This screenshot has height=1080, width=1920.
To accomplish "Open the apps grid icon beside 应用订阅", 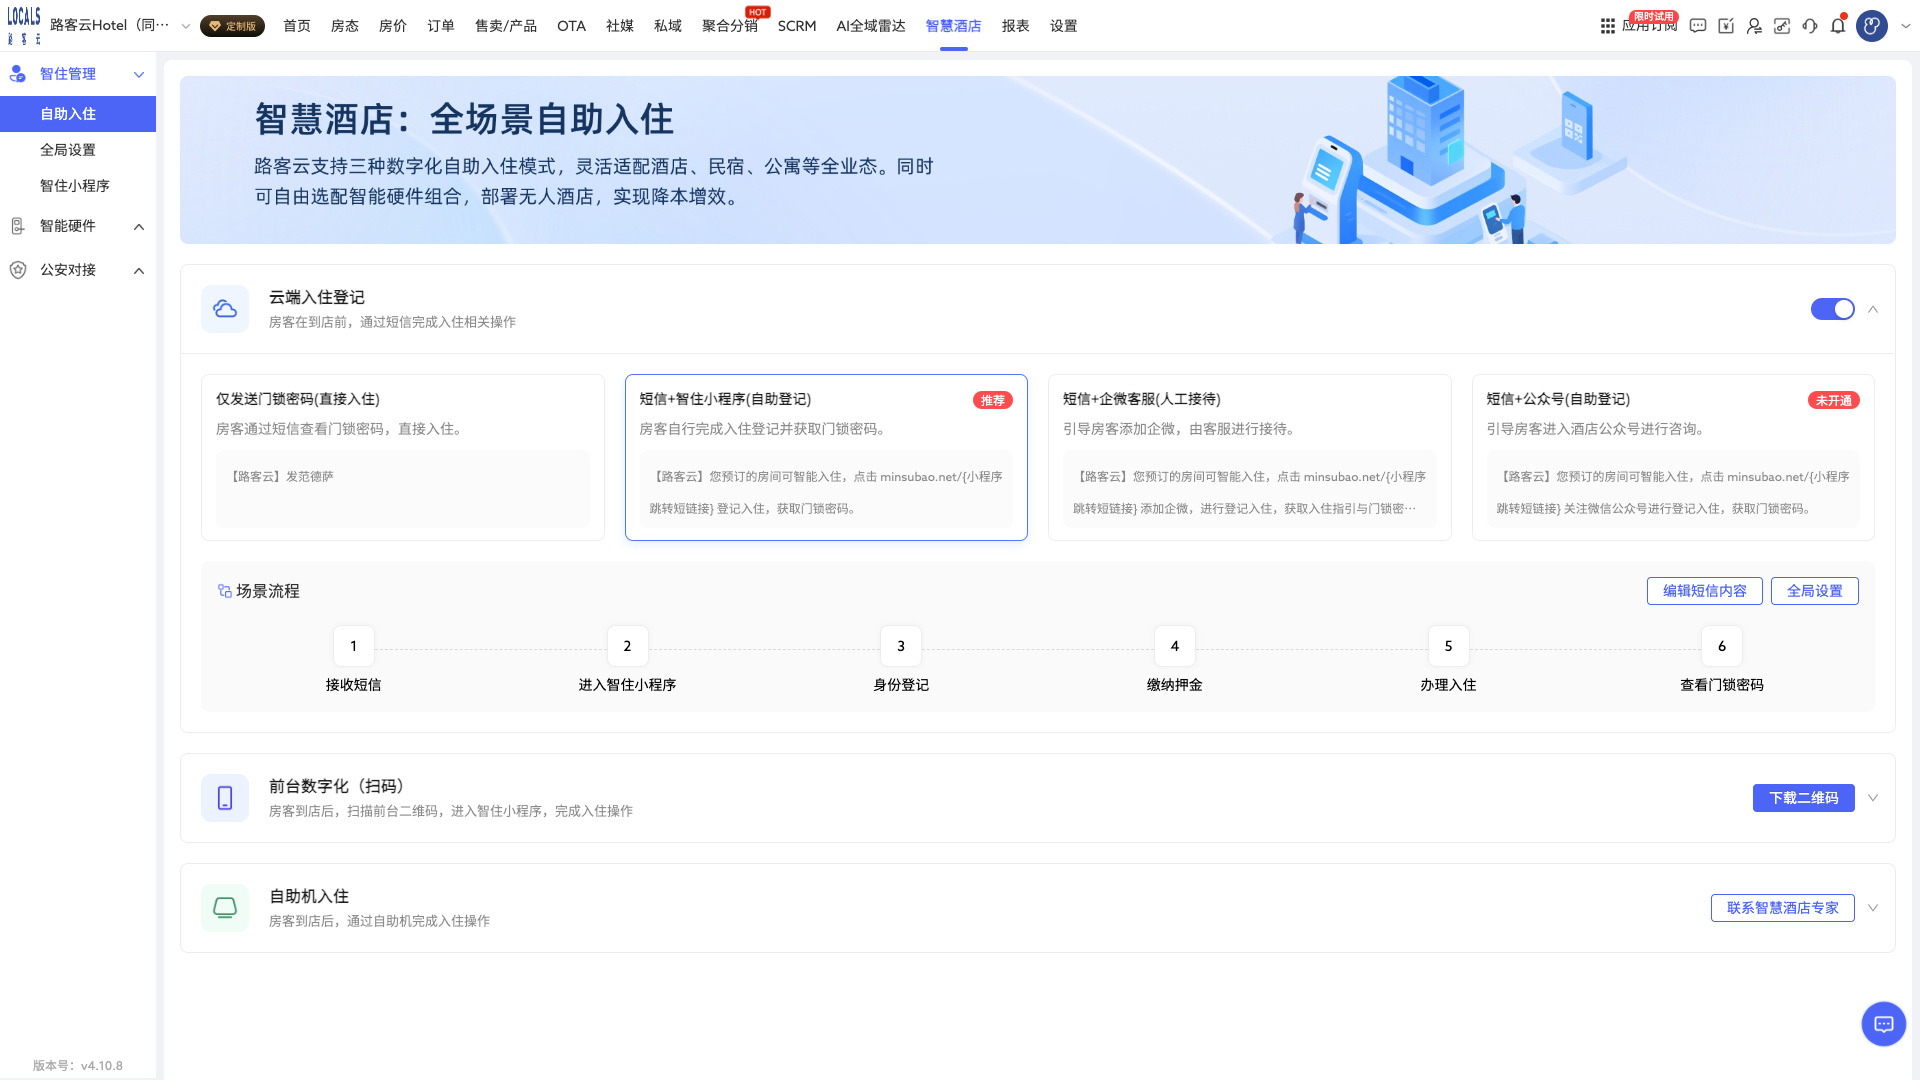I will pyautogui.click(x=1608, y=26).
